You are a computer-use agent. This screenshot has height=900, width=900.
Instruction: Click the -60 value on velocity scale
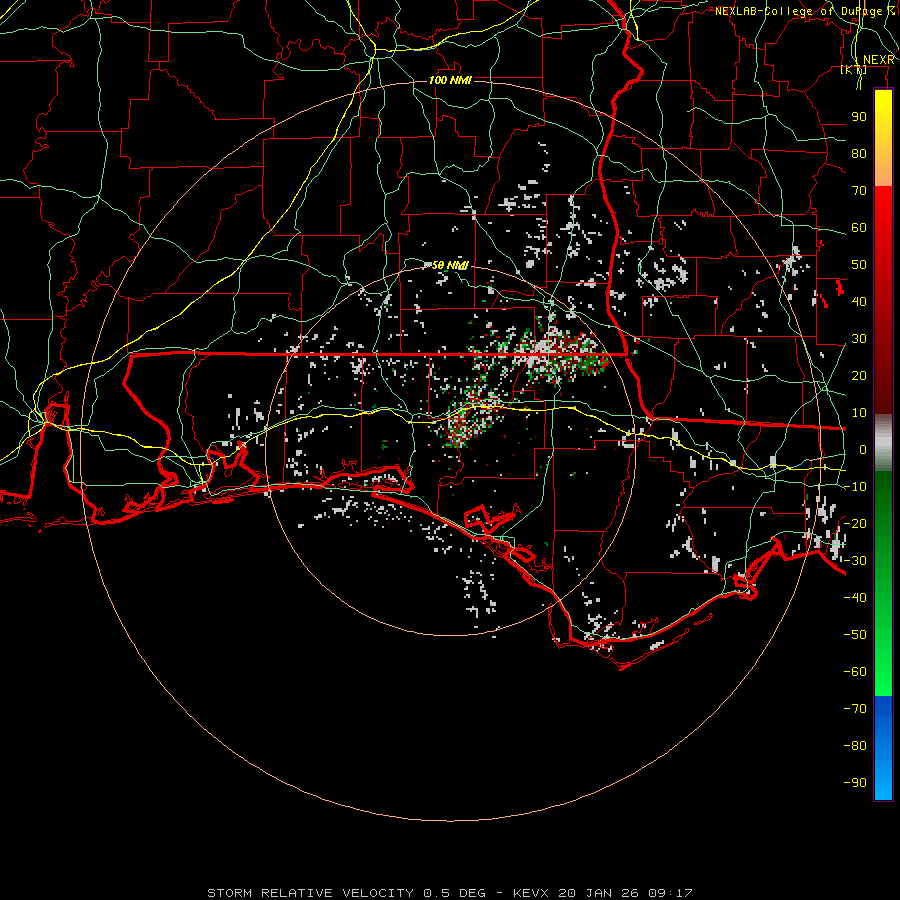[855, 672]
